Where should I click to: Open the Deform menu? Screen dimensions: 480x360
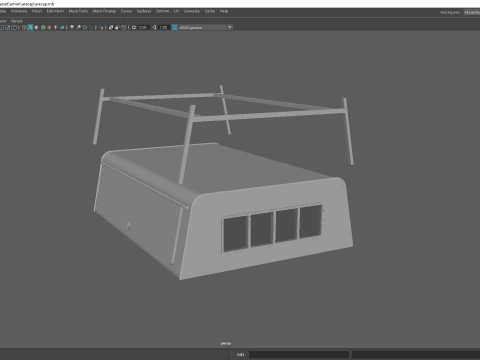(163, 11)
